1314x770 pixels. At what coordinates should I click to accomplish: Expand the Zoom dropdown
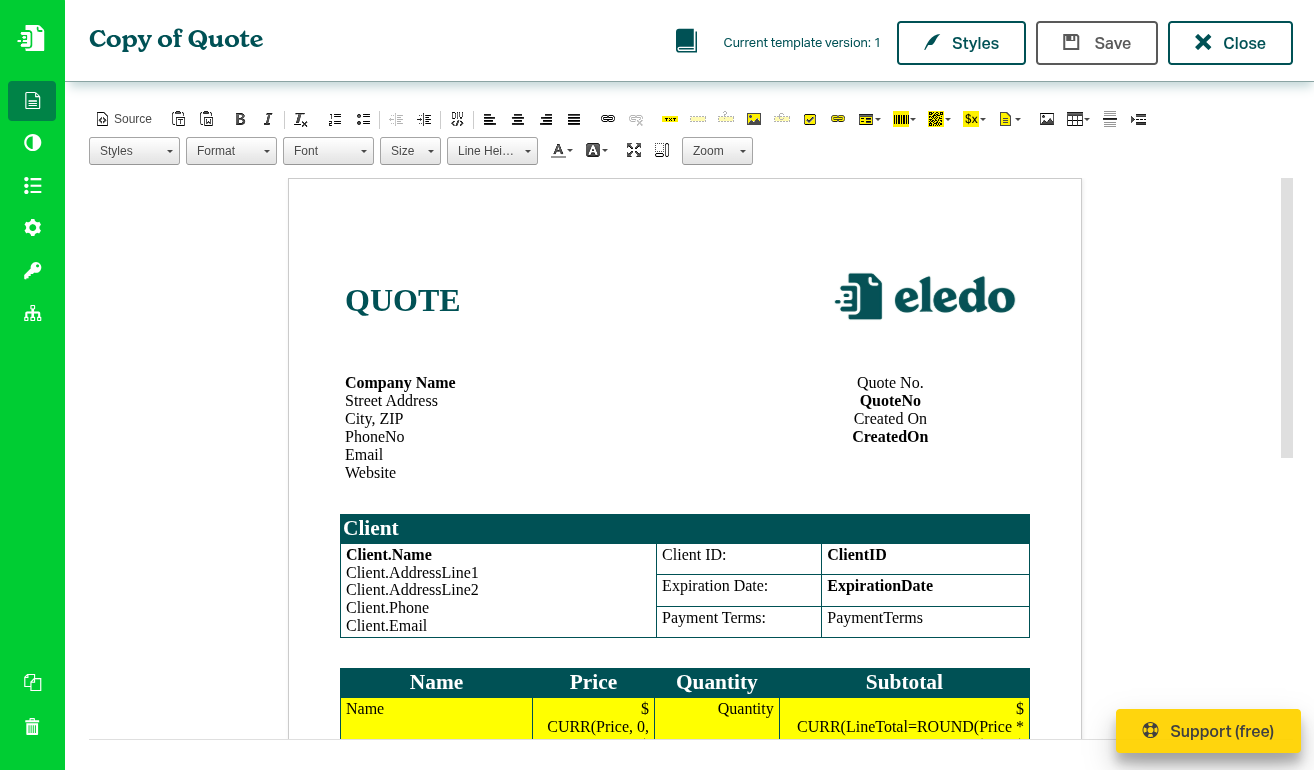[x=717, y=151]
